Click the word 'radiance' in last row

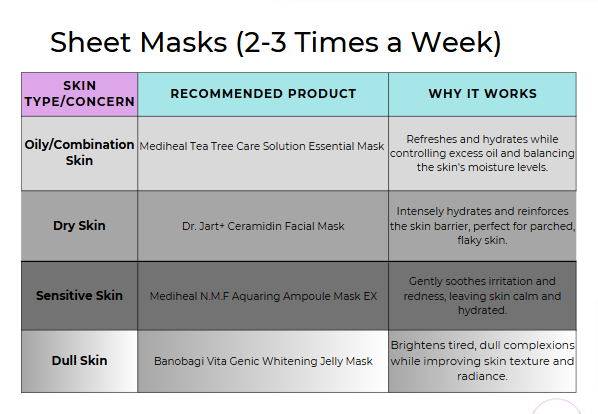pyautogui.click(x=482, y=376)
